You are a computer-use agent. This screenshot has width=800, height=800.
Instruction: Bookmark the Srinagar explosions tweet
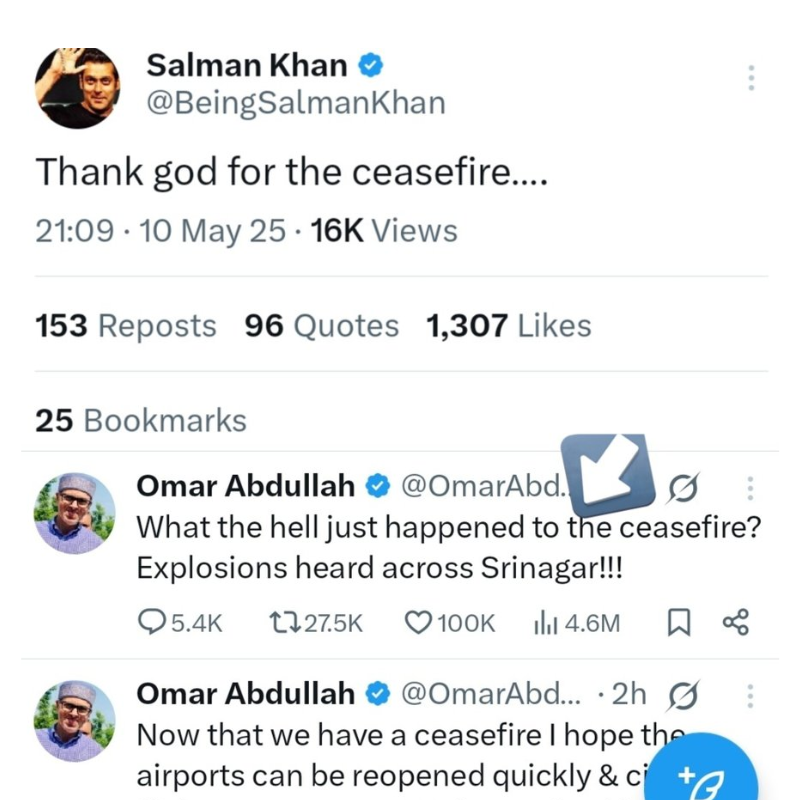pyautogui.click(x=679, y=623)
